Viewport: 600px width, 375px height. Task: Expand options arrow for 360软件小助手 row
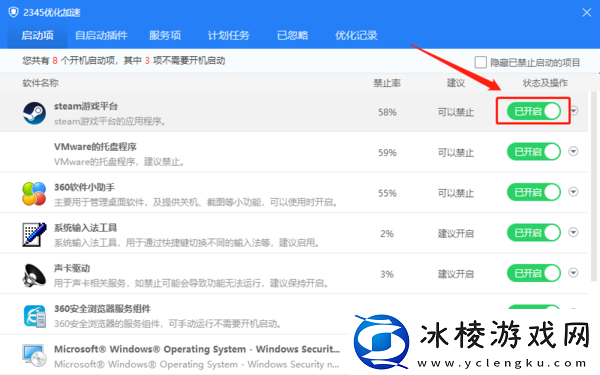click(x=573, y=192)
